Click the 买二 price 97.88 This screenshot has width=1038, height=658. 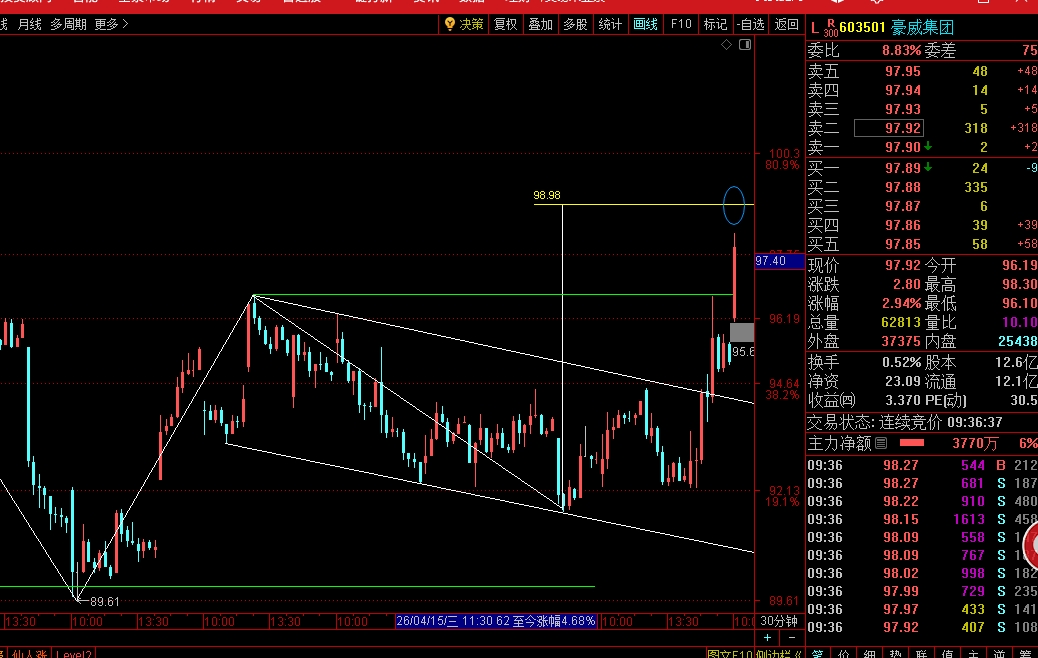(x=902, y=187)
